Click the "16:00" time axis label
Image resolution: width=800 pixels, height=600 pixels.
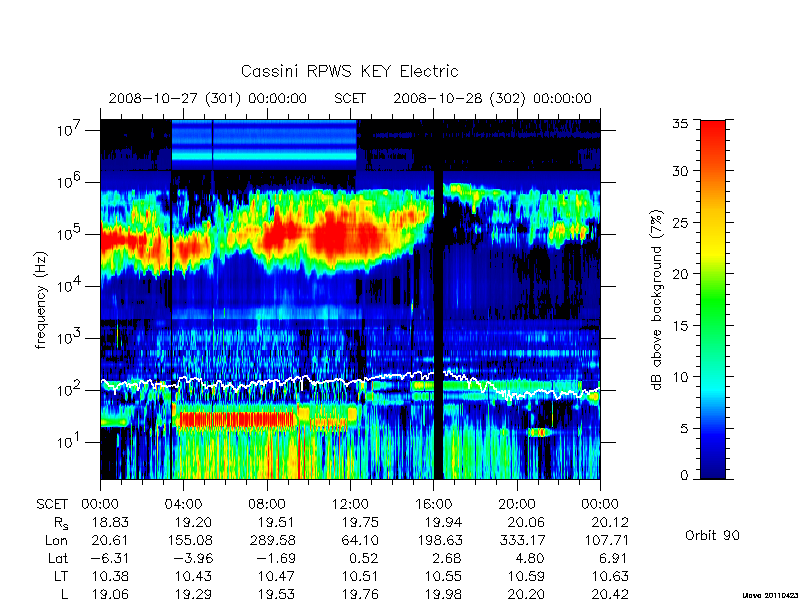click(433, 504)
